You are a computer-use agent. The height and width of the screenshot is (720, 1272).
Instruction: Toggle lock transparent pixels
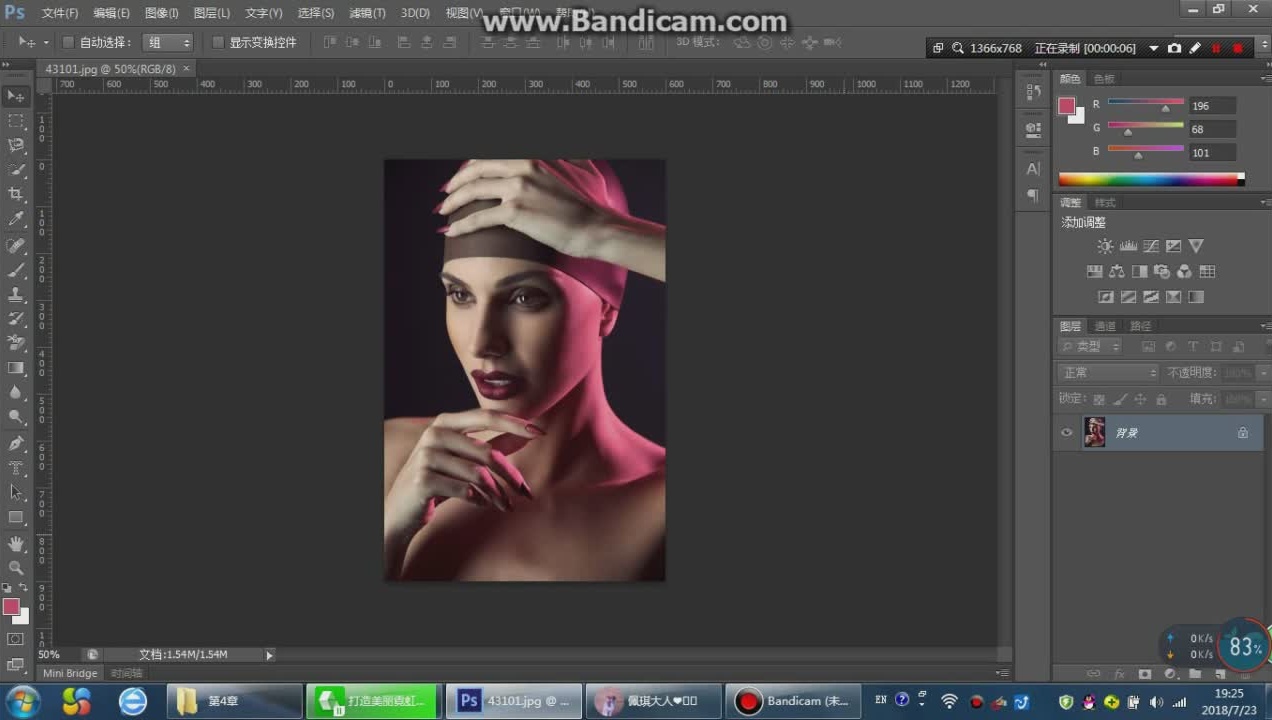tap(1100, 399)
